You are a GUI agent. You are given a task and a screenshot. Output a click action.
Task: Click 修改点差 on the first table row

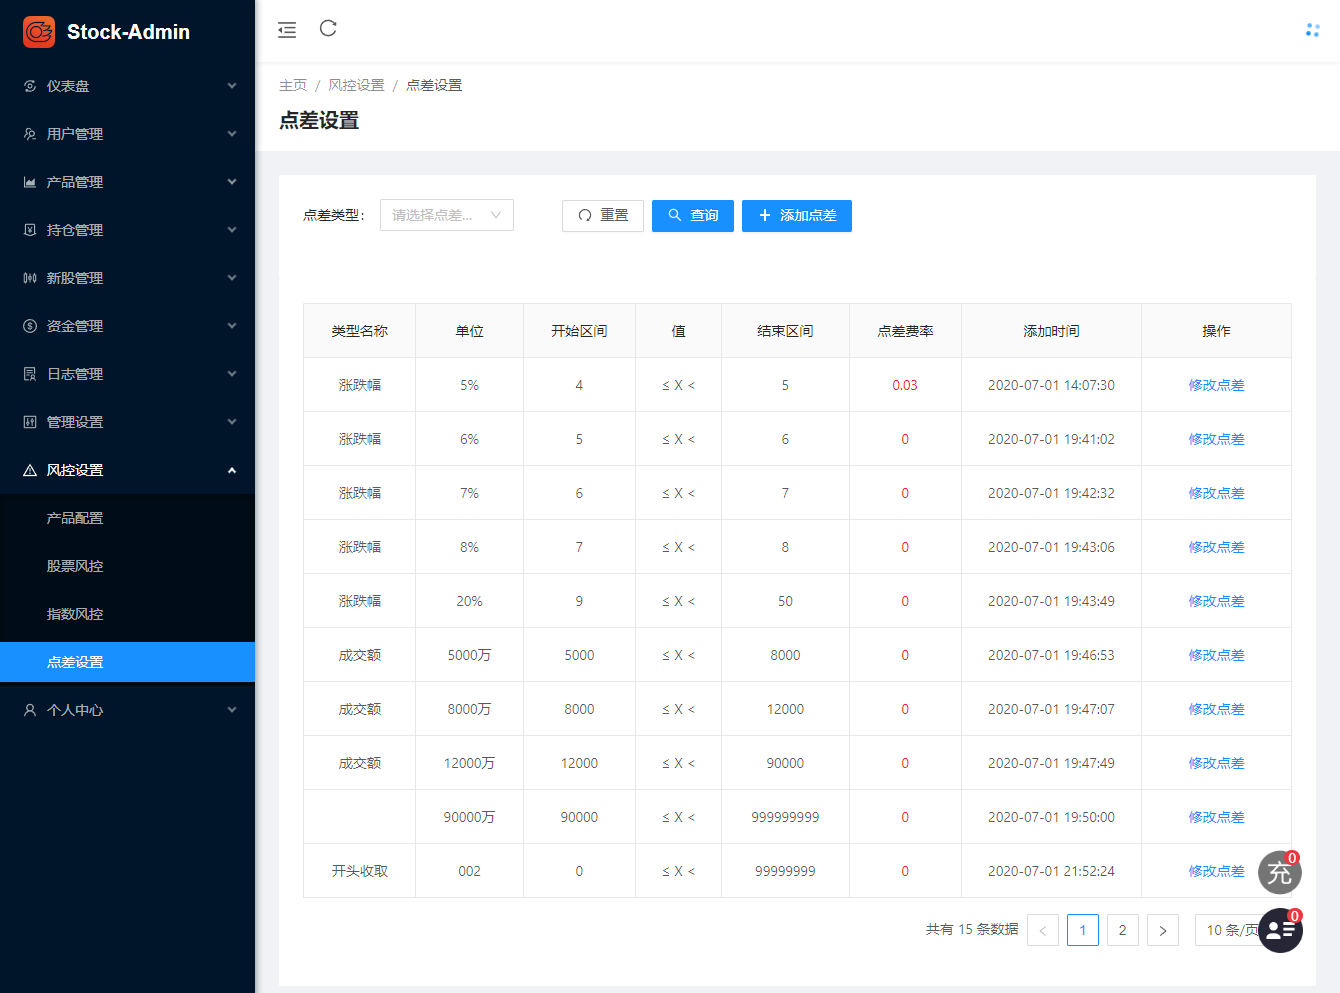1216,384
